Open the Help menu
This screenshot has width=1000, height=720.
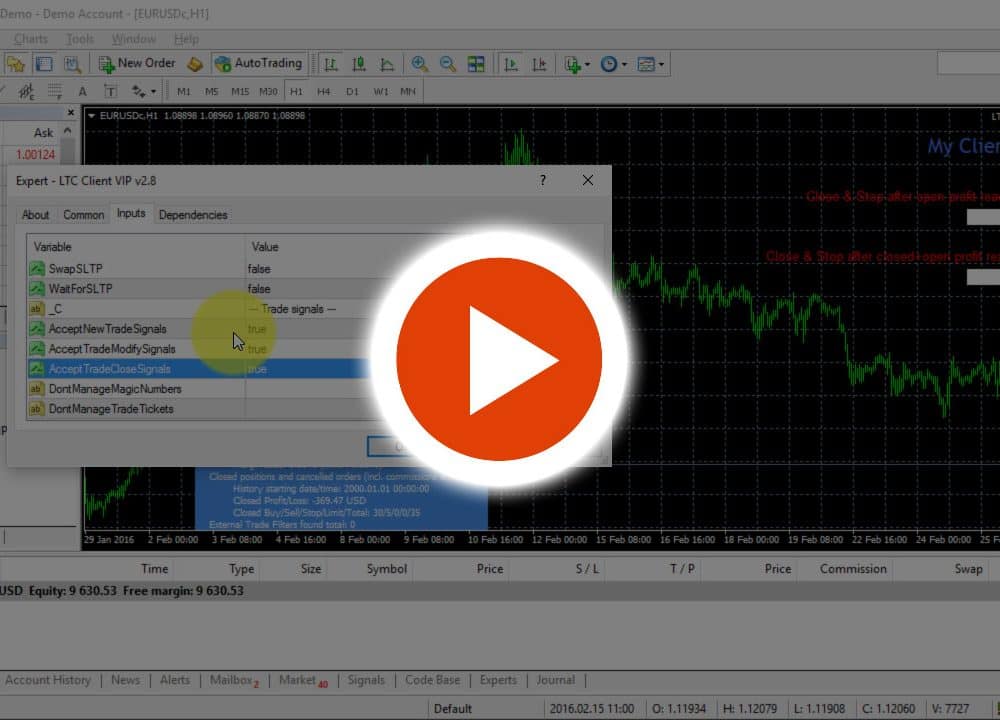186,39
